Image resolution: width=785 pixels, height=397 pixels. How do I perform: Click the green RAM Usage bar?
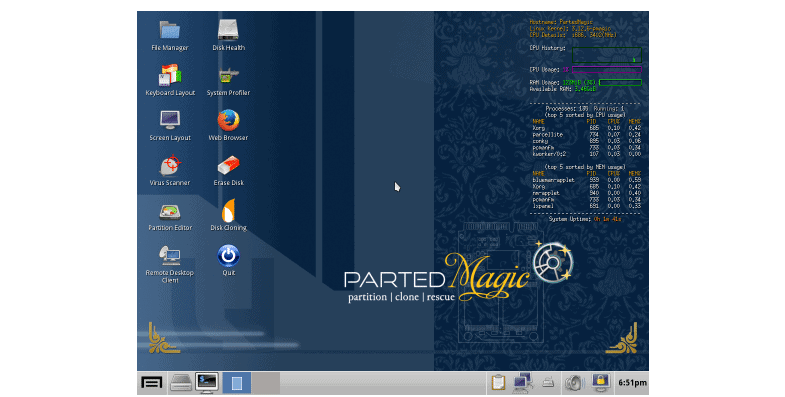coord(620,83)
